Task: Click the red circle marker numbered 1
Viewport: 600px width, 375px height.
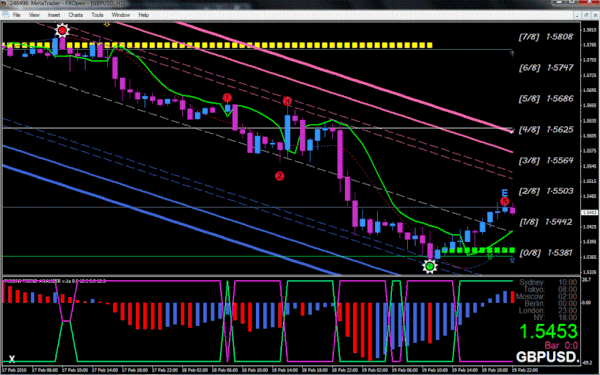Action: coord(227,98)
